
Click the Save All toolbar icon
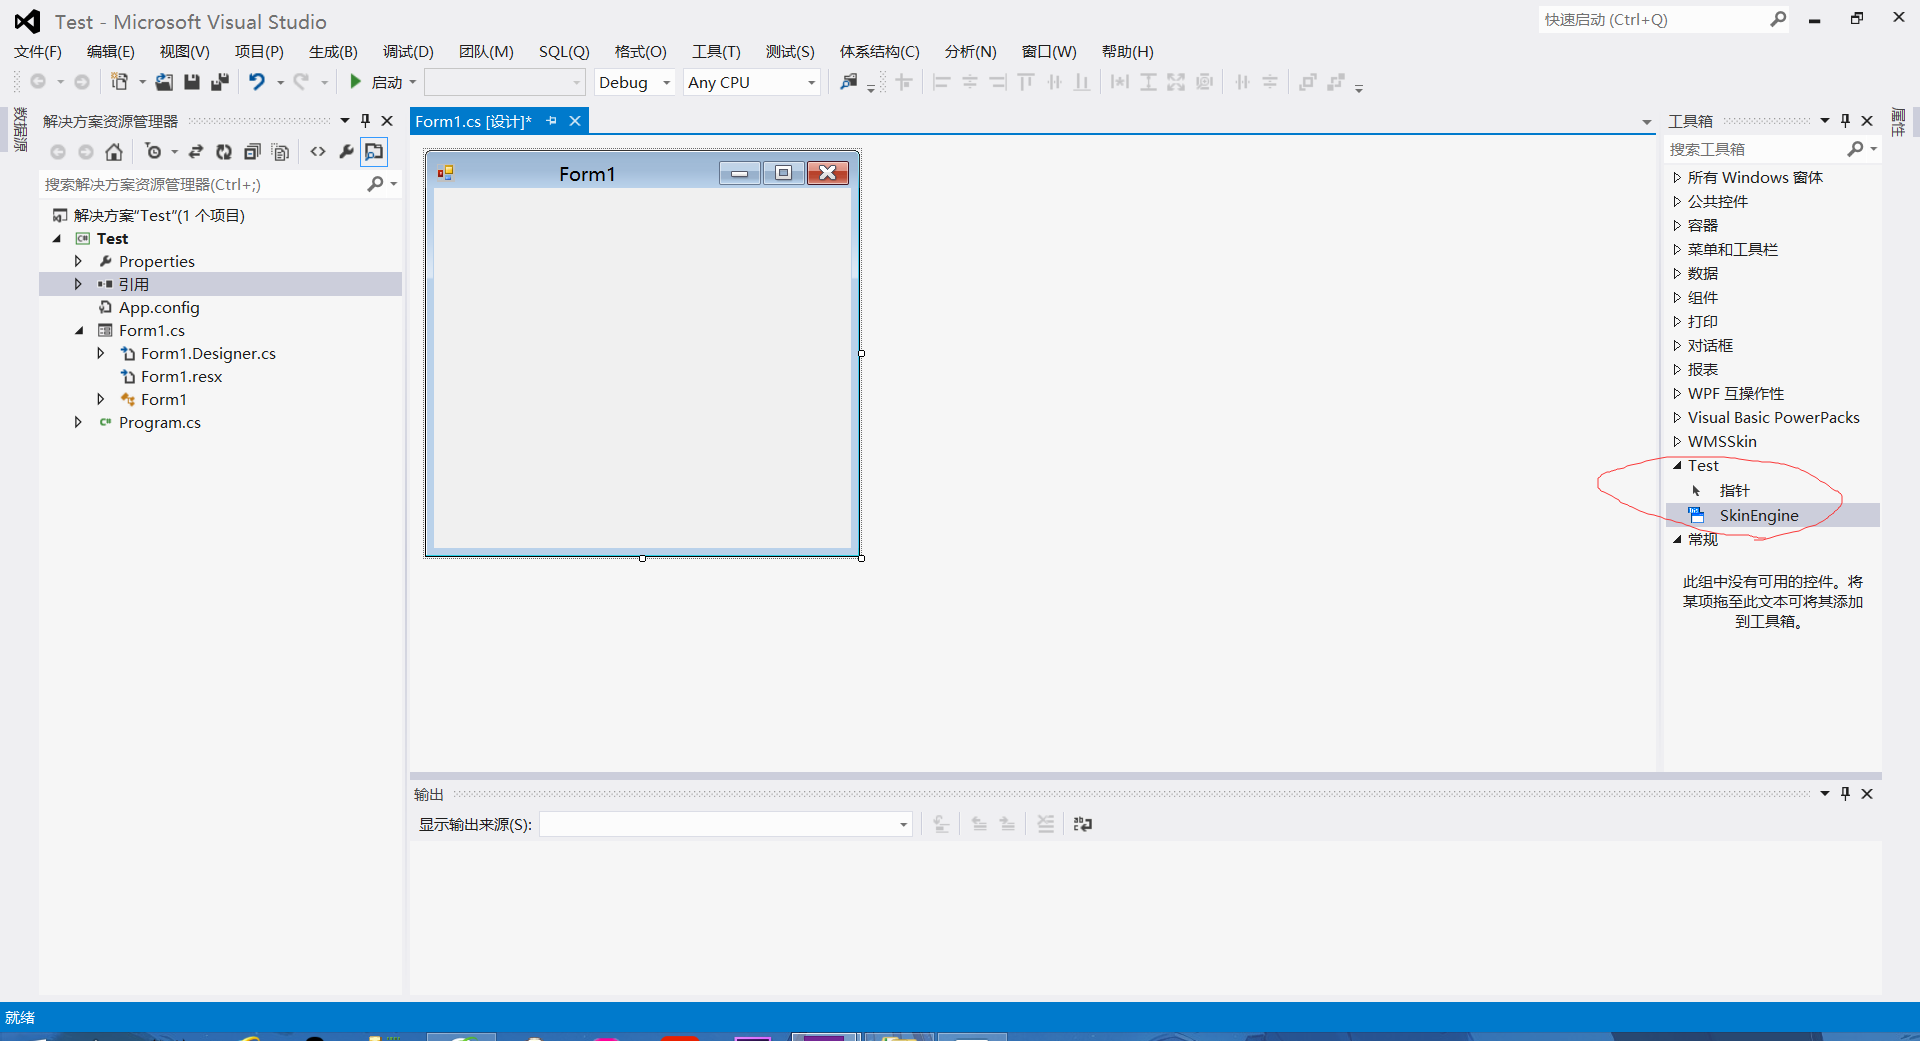(x=220, y=82)
